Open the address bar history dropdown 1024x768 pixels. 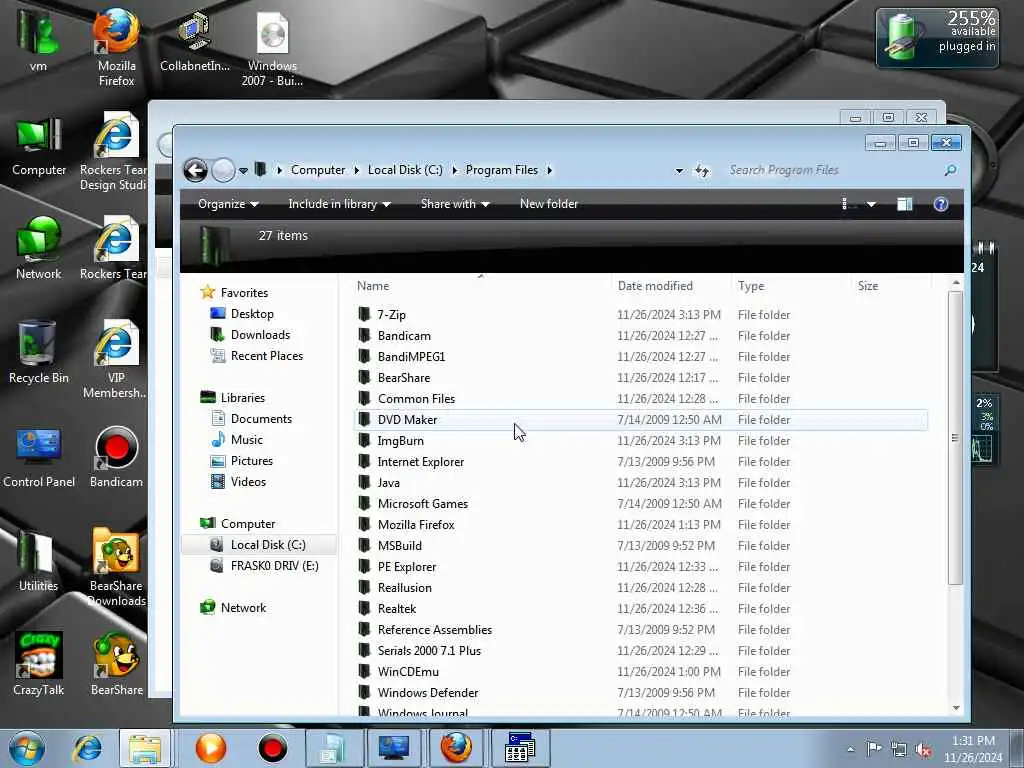click(679, 170)
